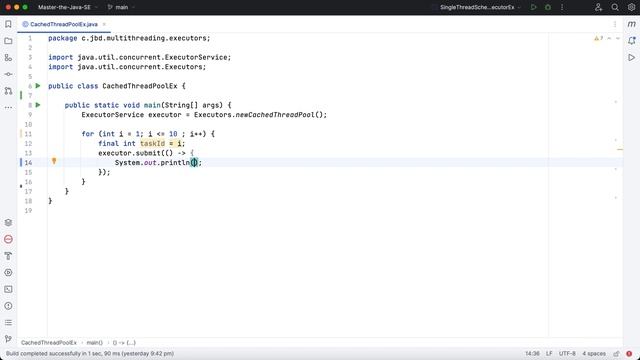This screenshot has height=360, width=640.
Task: Open the Terminal tool window
Action: [x=8, y=289]
